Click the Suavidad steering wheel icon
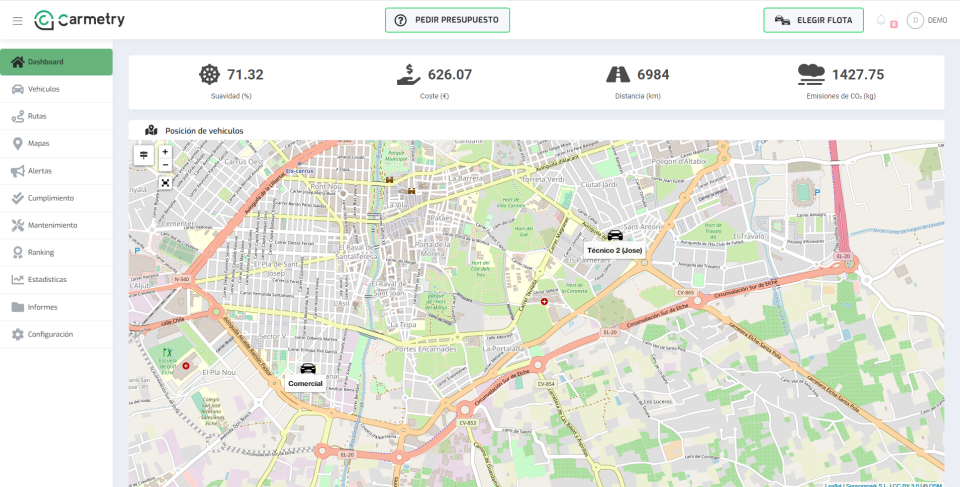This screenshot has height=487, width=960. [x=209, y=74]
